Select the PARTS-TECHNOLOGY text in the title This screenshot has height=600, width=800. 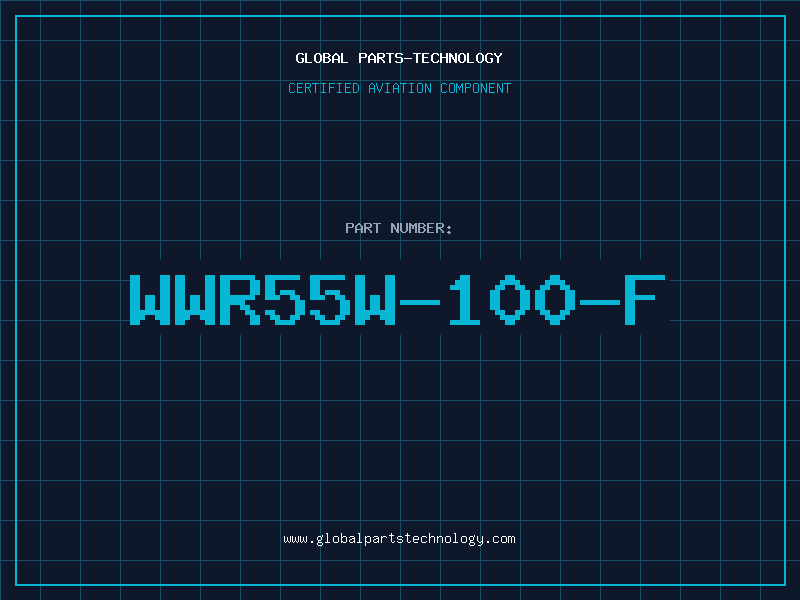click(431, 58)
